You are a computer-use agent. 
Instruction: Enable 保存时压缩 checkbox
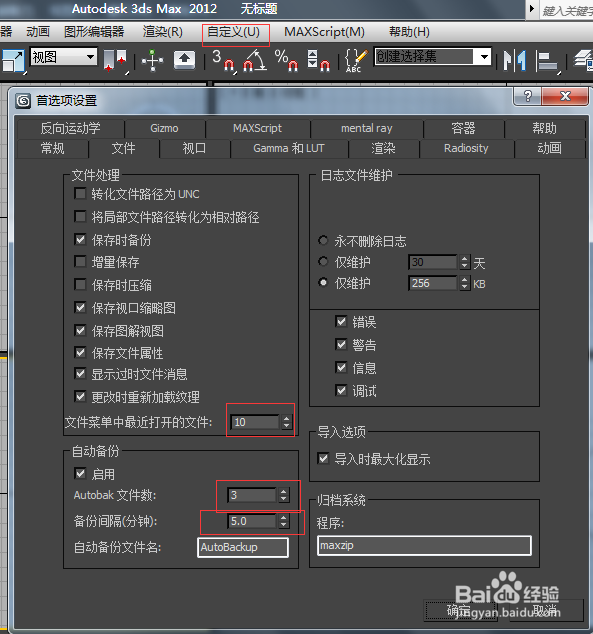coord(80,285)
